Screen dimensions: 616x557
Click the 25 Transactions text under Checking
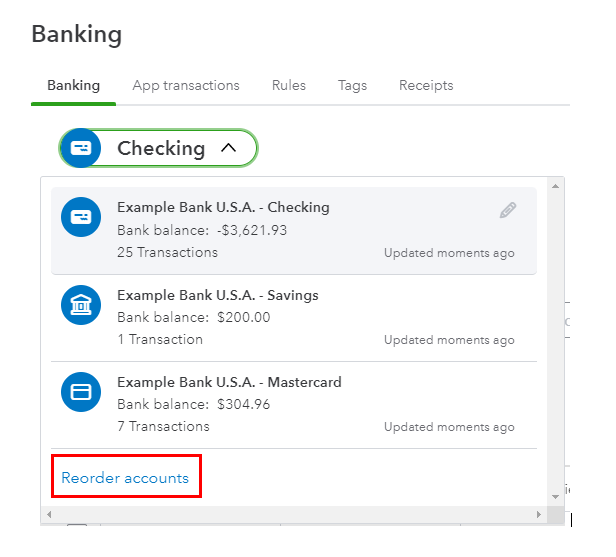pyautogui.click(x=167, y=252)
